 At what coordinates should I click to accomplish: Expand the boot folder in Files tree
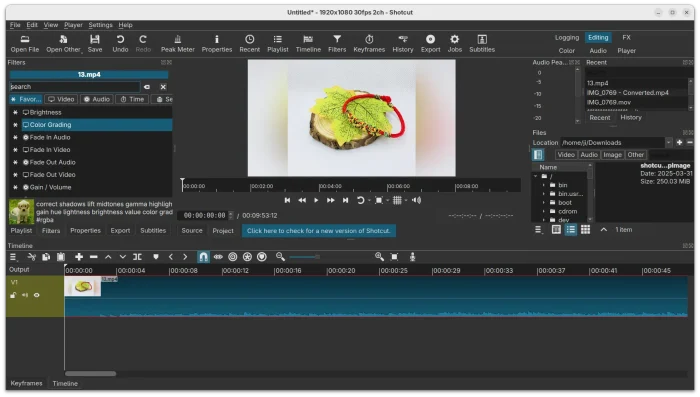(x=543, y=202)
